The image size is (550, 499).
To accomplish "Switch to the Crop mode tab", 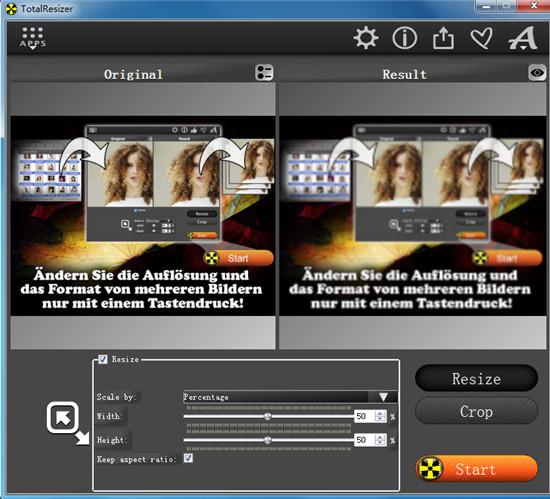I will click(x=476, y=411).
